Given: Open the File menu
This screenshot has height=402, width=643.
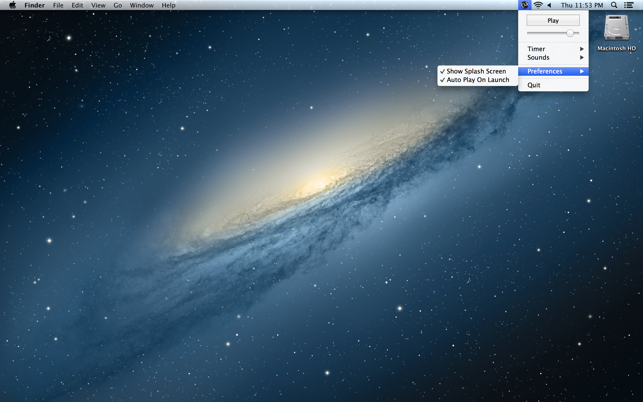Looking at the screenshot, I should tap(58, 5).
